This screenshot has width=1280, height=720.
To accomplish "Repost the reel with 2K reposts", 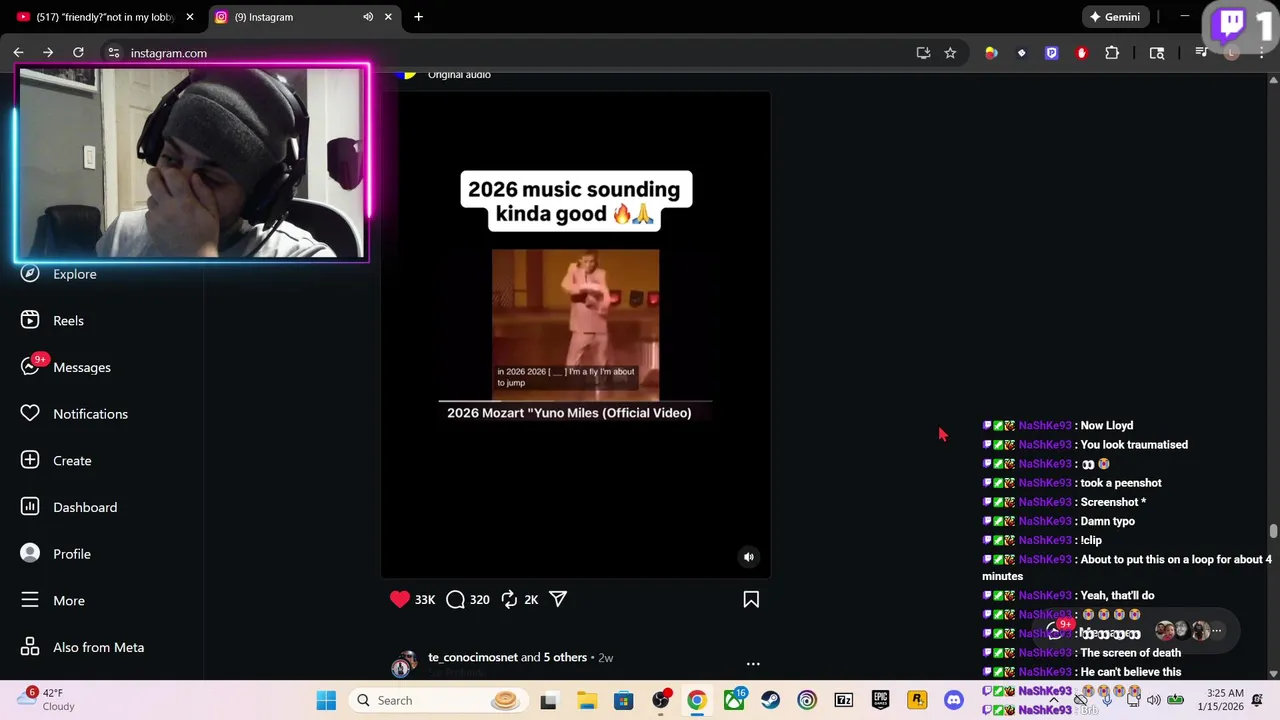I will 509,599.
